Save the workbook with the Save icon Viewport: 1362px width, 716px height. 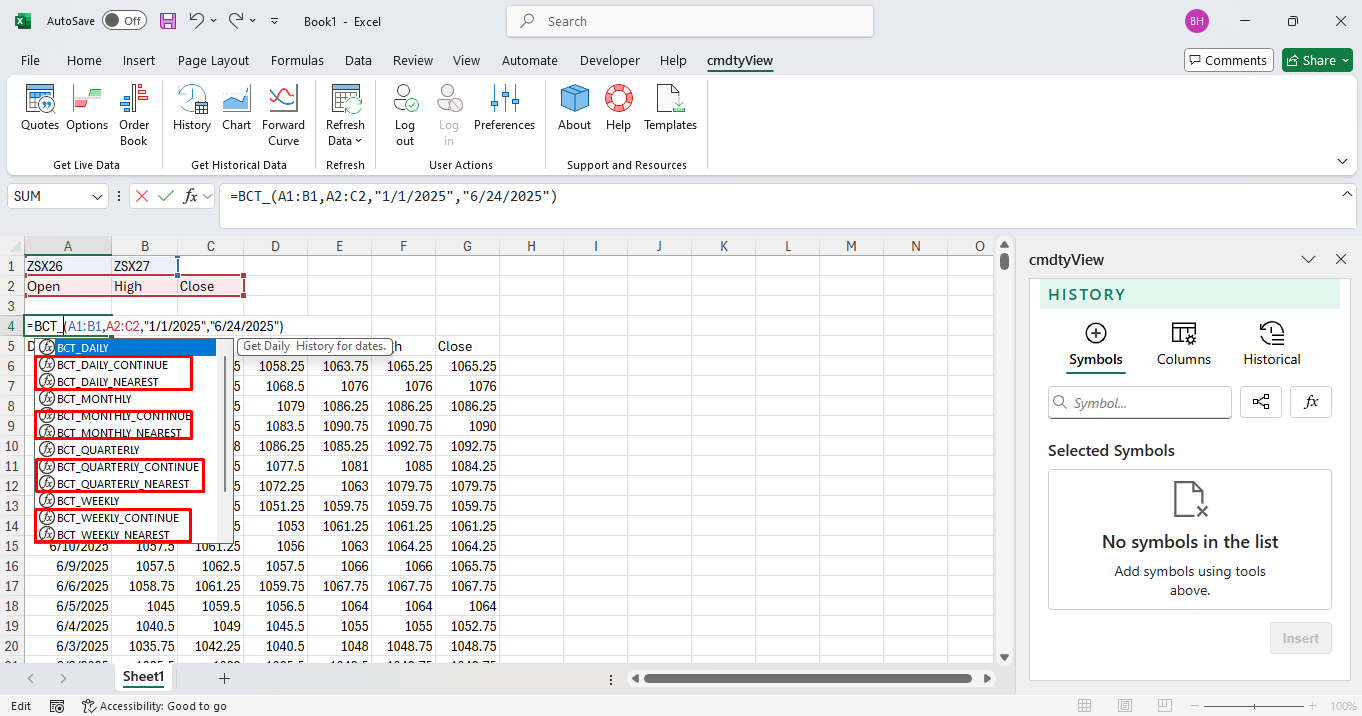pyautogui.click(x=168, y=21)
